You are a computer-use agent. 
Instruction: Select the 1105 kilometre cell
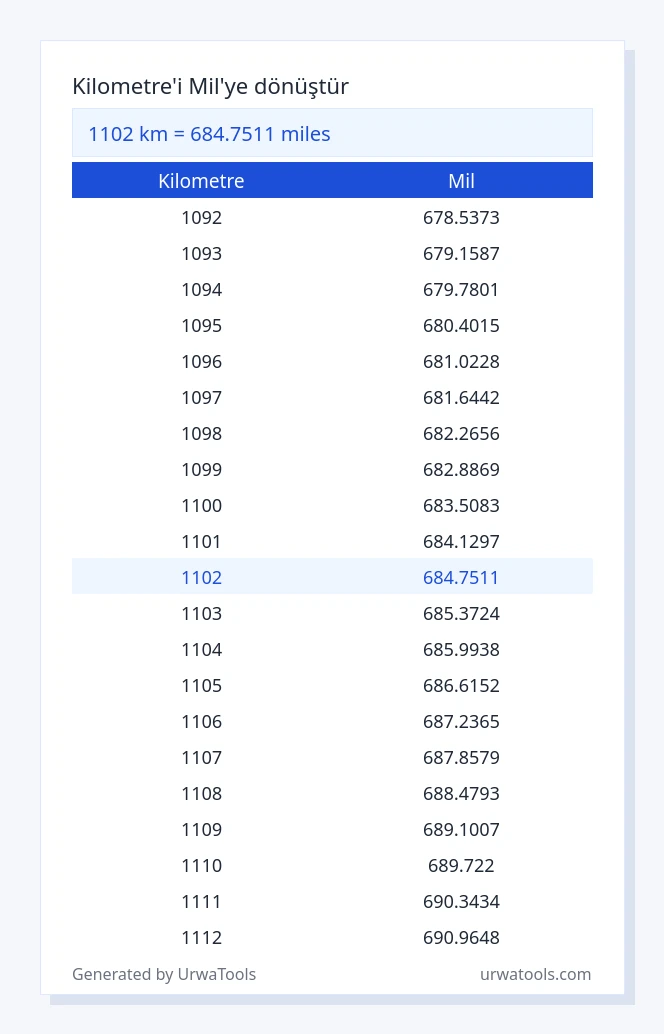pyautogui.click(x=201, y=685)
